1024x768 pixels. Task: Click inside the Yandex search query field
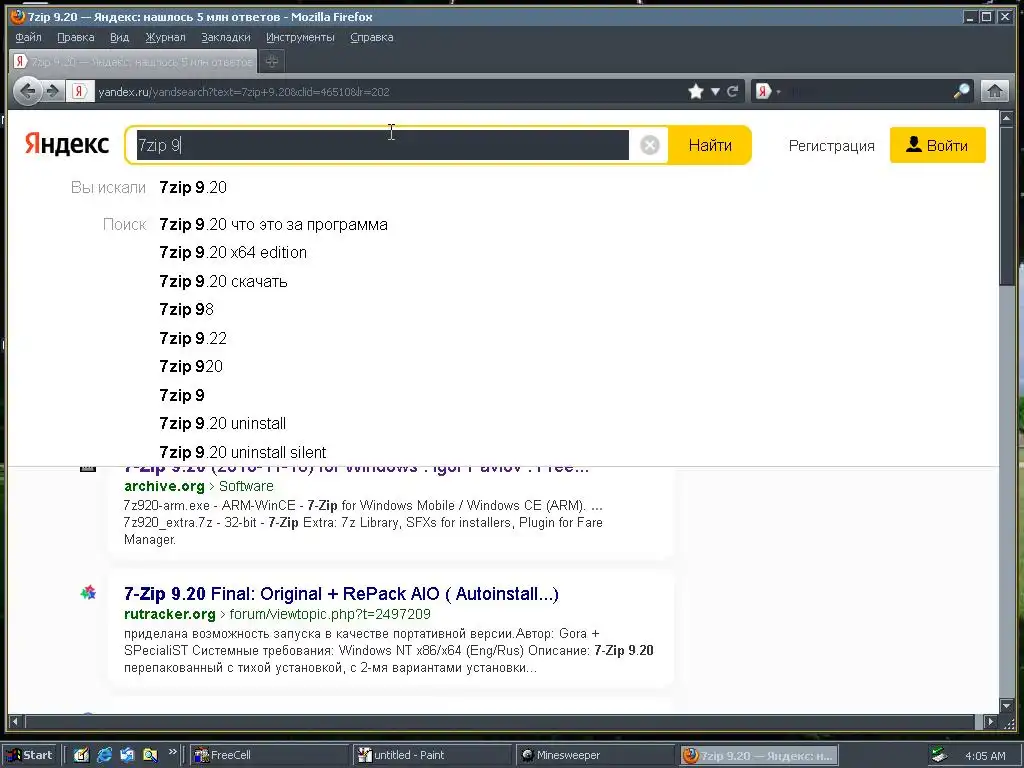click(x=383, y=145)
